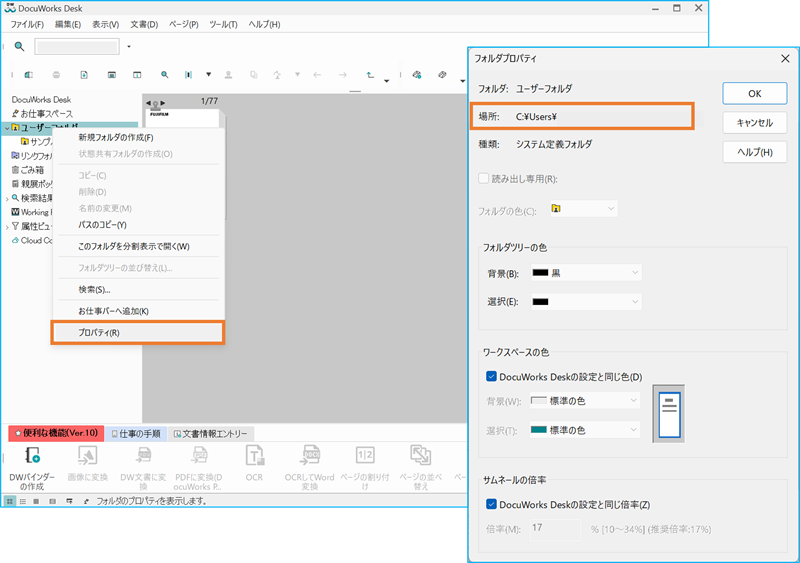Open the folder tree 背景(B) color dropdown
This screenshot has width=800, height=563.
586,273
